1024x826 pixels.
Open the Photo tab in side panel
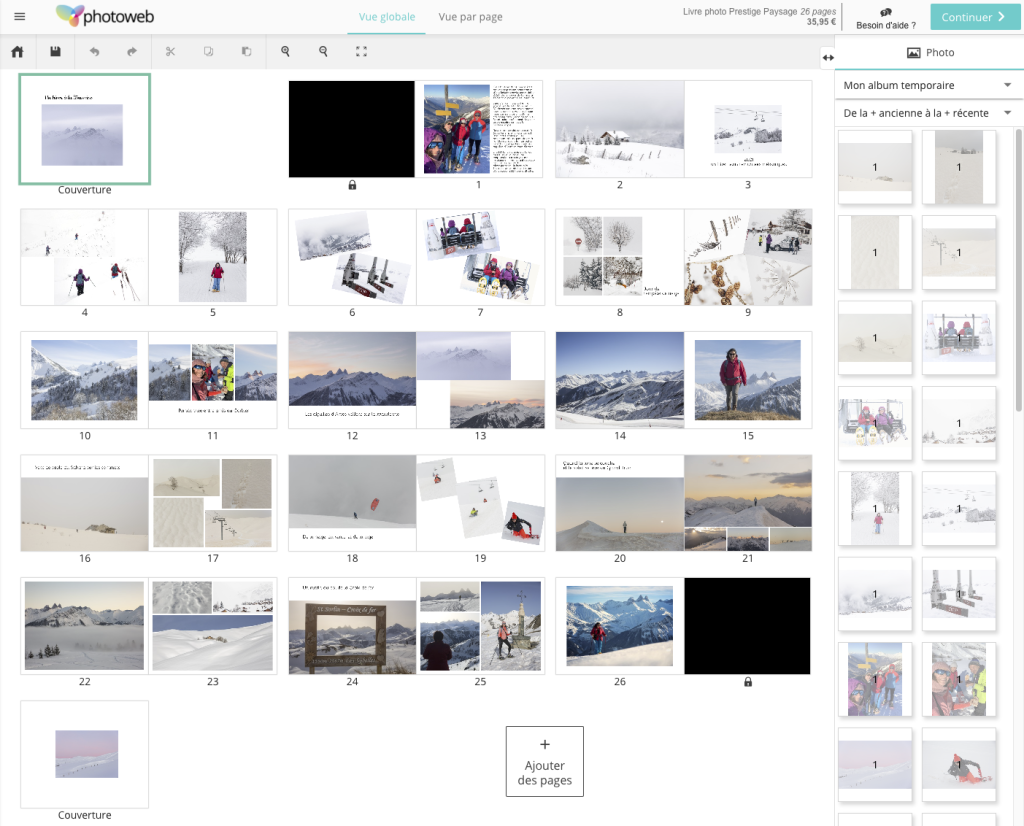(930, 53)
